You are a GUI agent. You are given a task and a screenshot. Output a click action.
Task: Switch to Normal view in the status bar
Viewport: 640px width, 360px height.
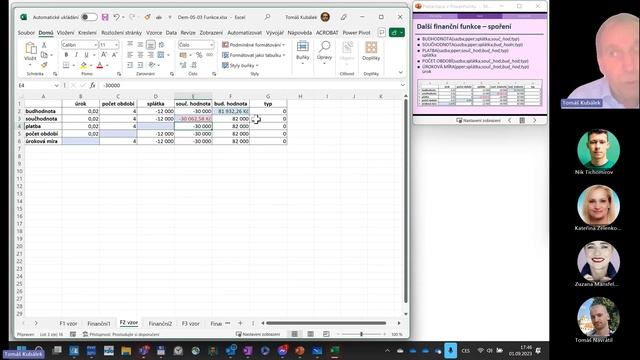tap(294, 334)
